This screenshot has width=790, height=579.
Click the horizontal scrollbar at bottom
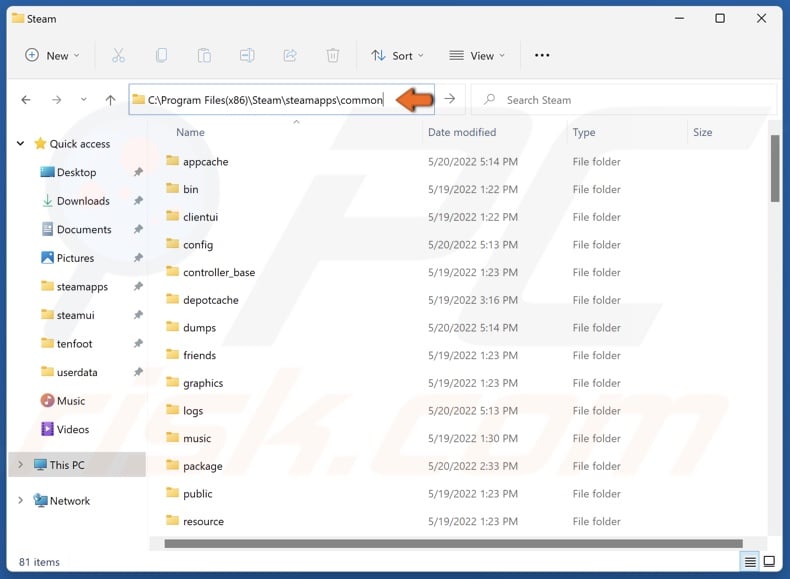[453, 543]
